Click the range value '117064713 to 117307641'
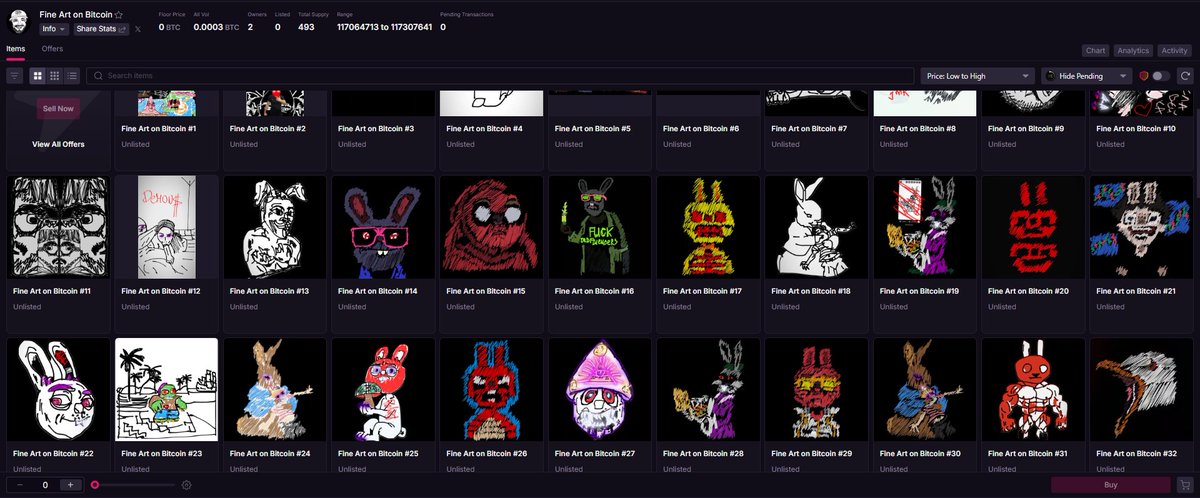This screenshot has width=1200, height=498. (x=384, y=27)
